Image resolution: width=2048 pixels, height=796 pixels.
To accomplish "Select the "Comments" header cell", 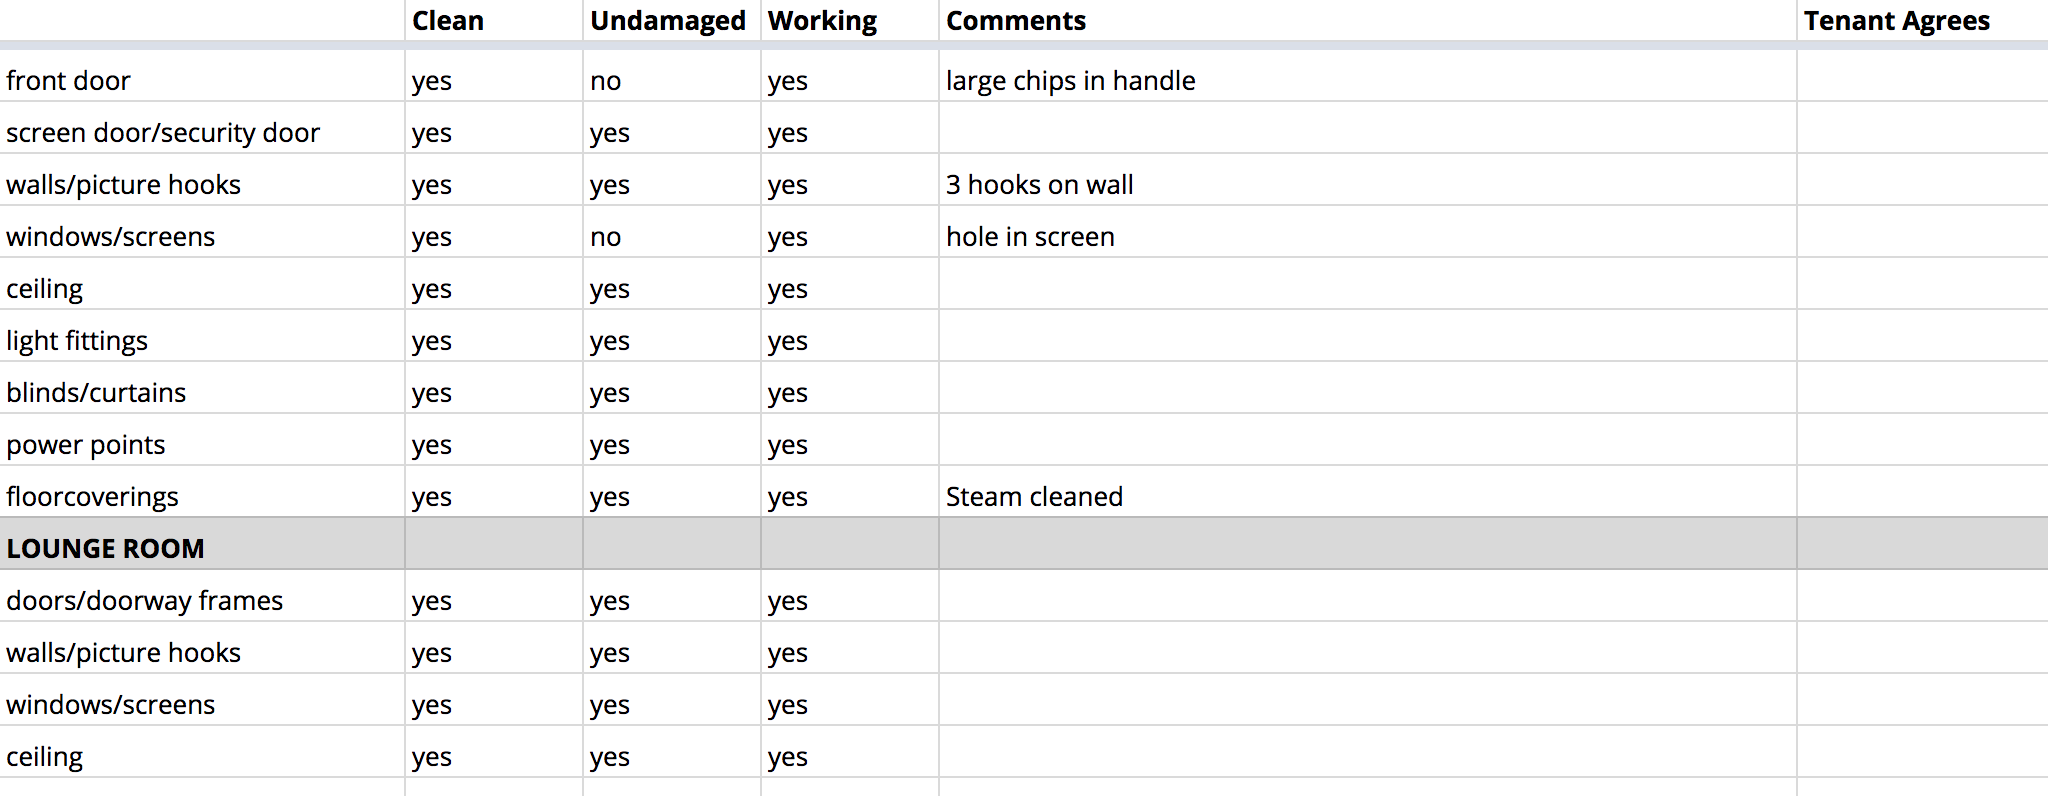I will pos(1015,21).
